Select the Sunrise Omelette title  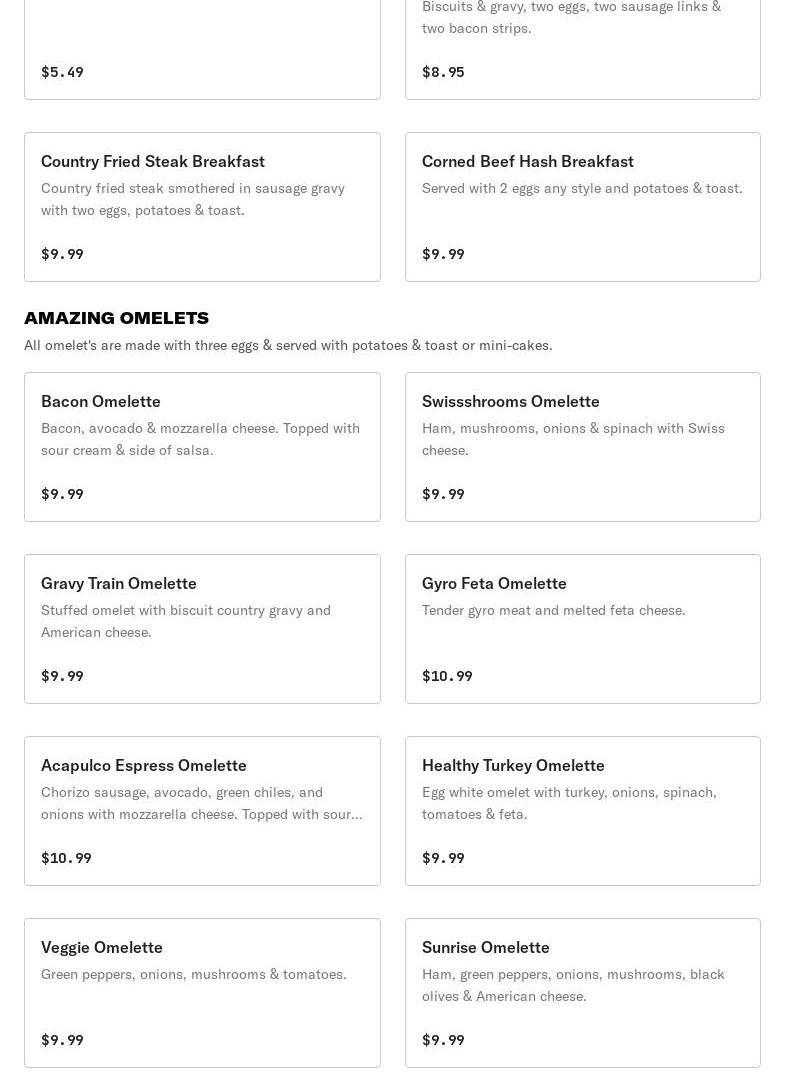485,947
